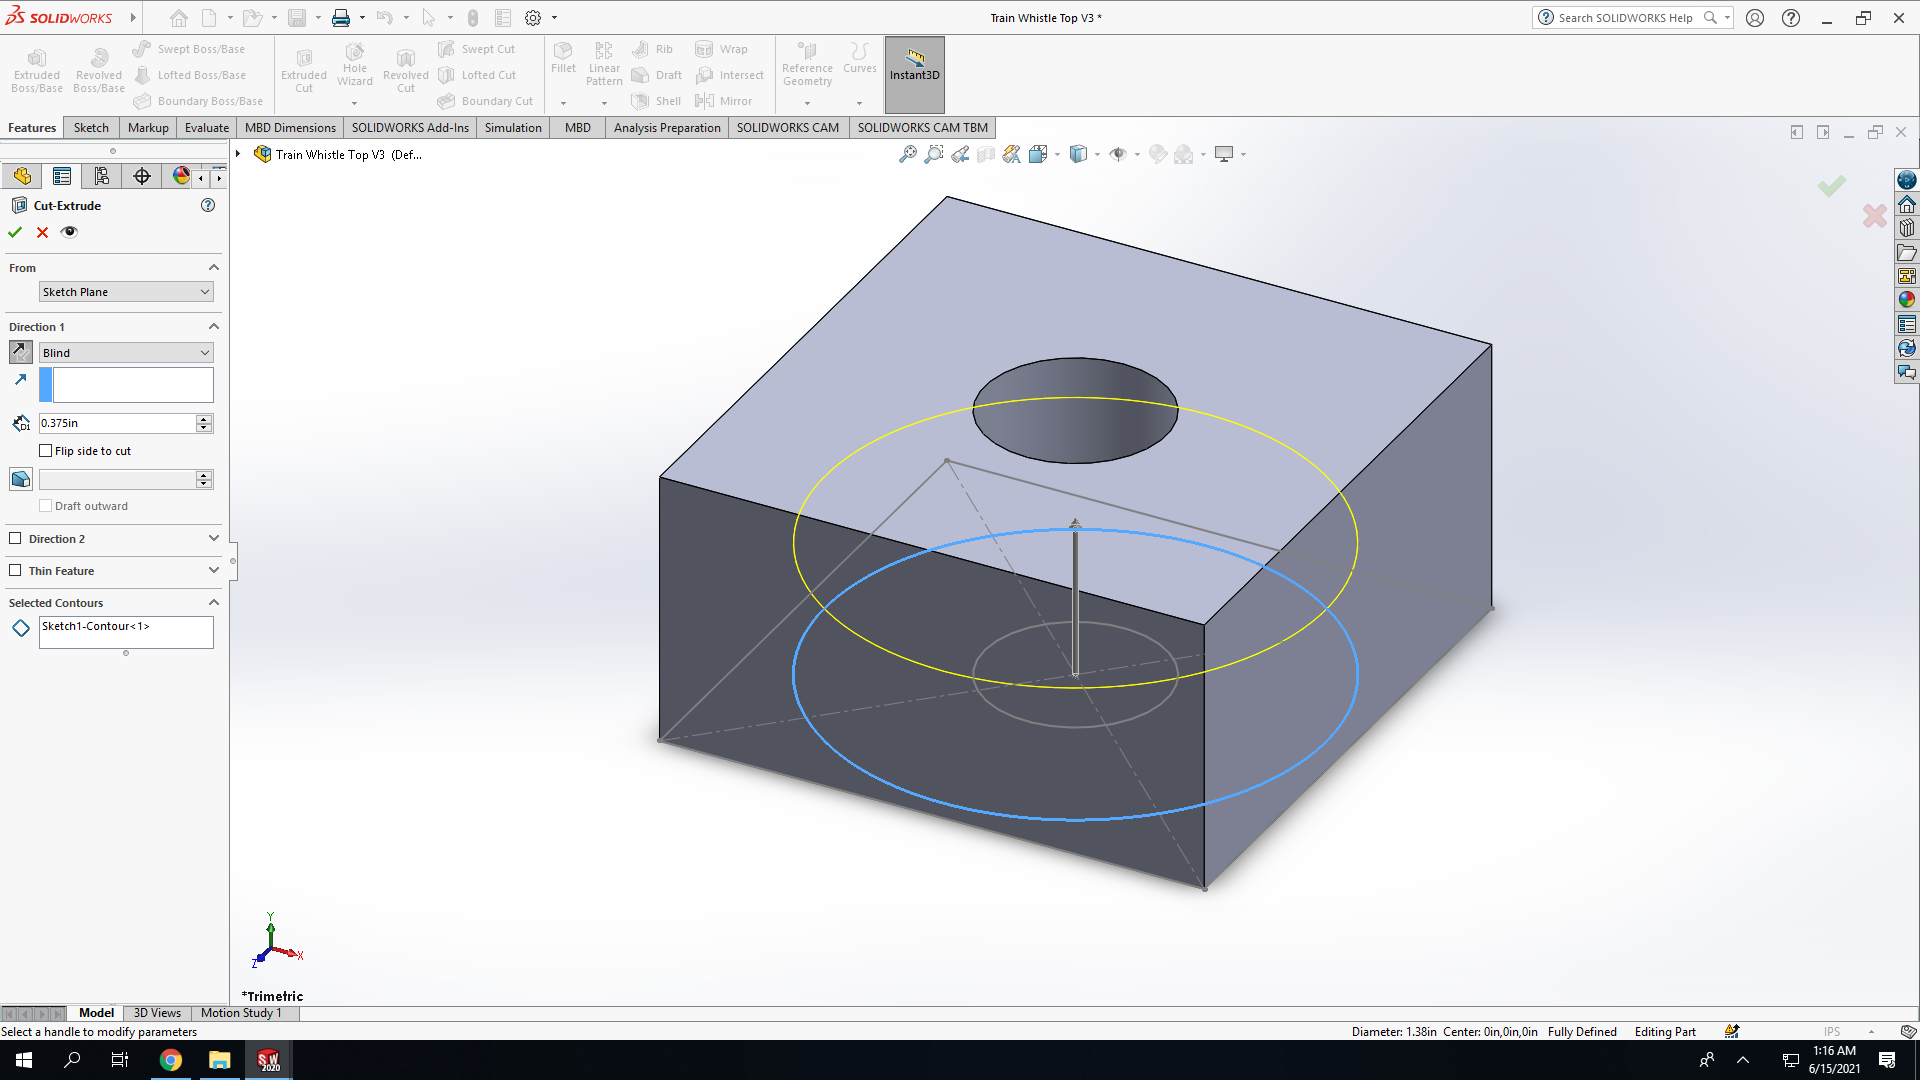
Task: Open the ConfigurationManager tab icon
Action: click(102, 176)
